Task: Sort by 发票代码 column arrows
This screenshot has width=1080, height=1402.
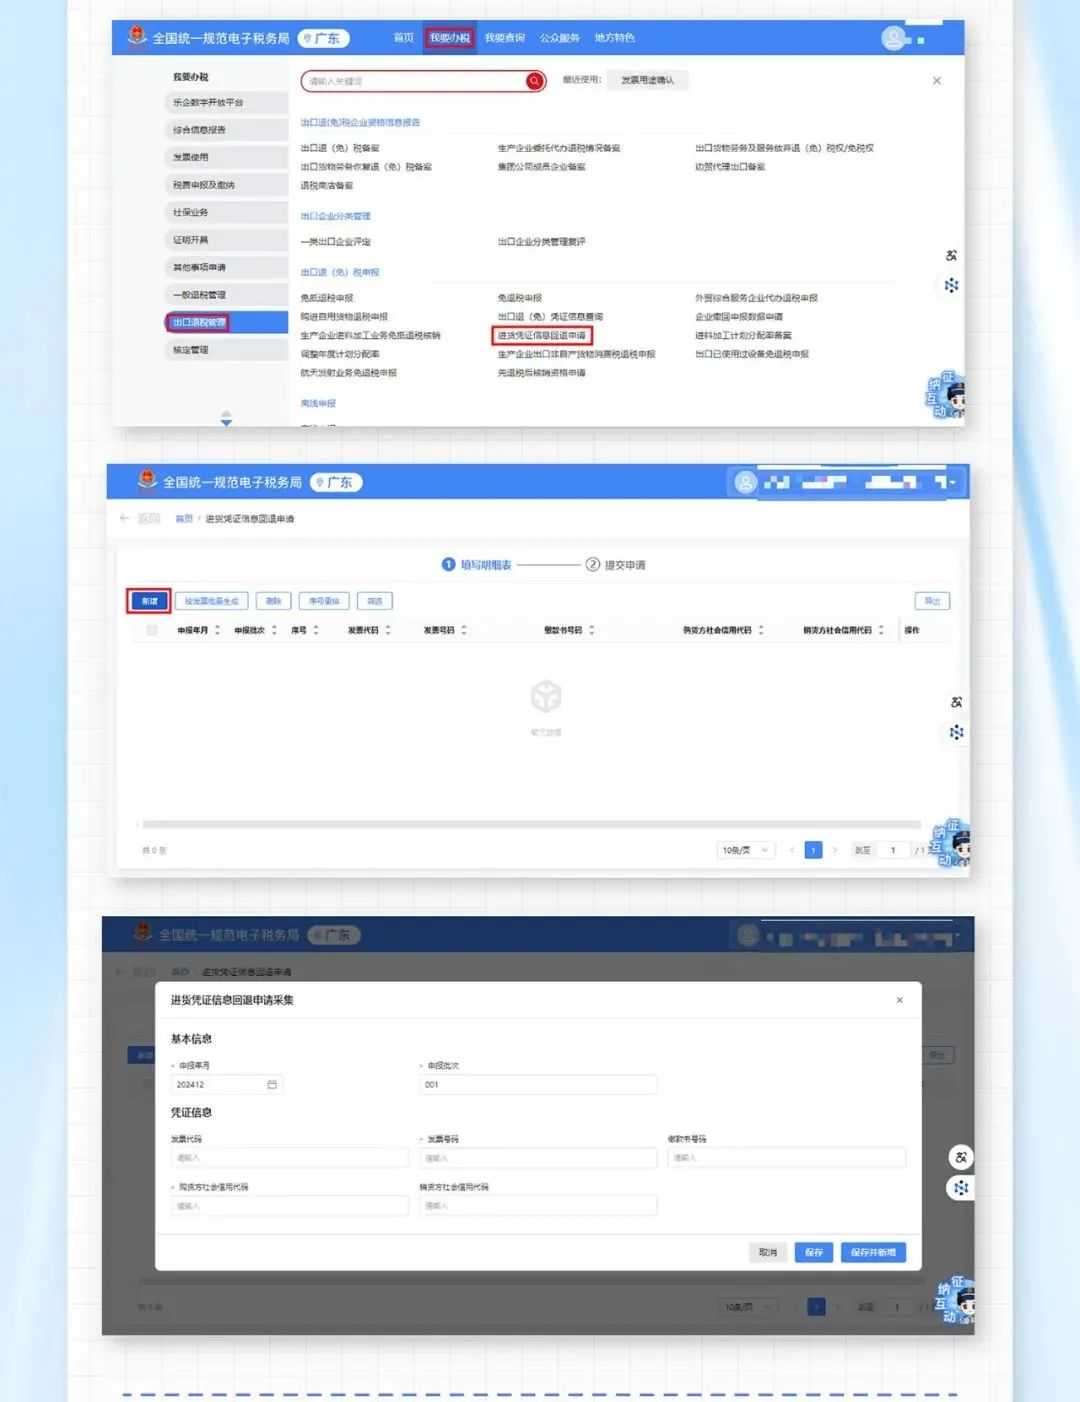Action: click(x=388, y=630)
